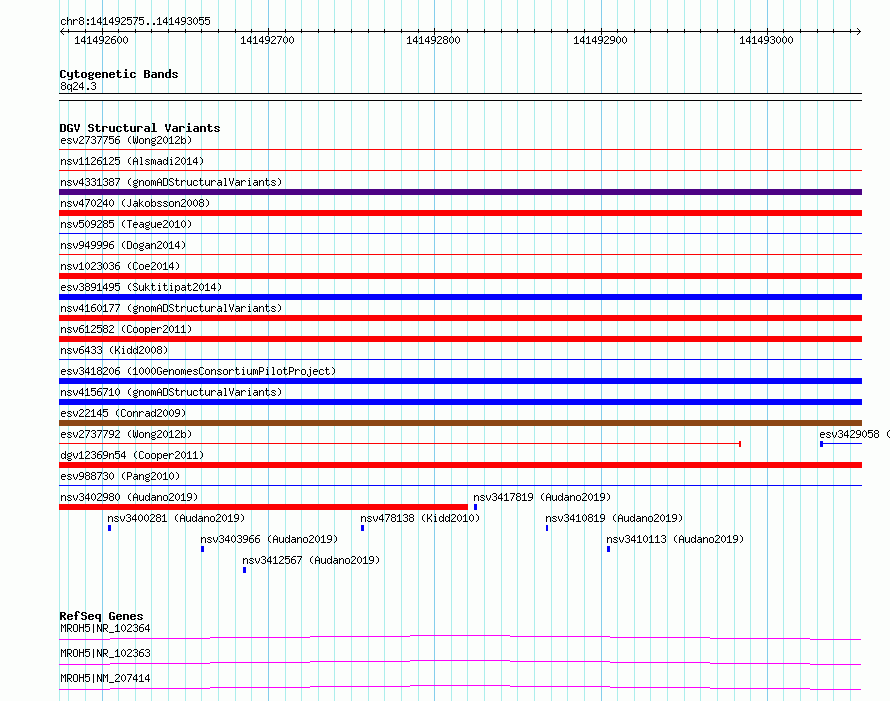Open esv3418206 1000GenomesConsortiumPilotProject label
The height and width of the screenshot is (701, 890).
coord(198,371)
